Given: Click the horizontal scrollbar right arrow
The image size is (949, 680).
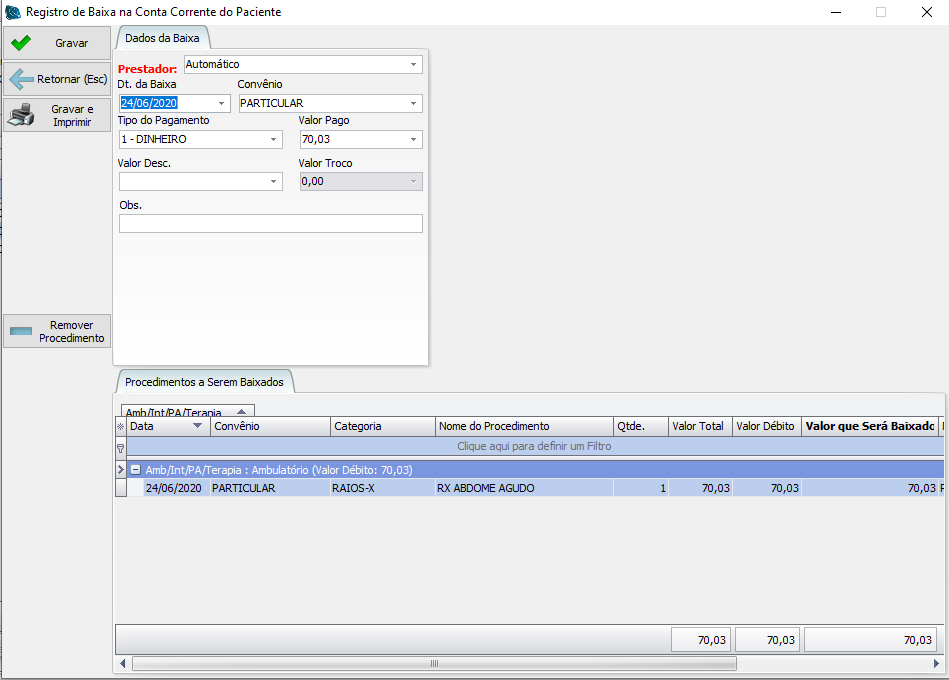Looking at the screenshot, I should [936, 663].
